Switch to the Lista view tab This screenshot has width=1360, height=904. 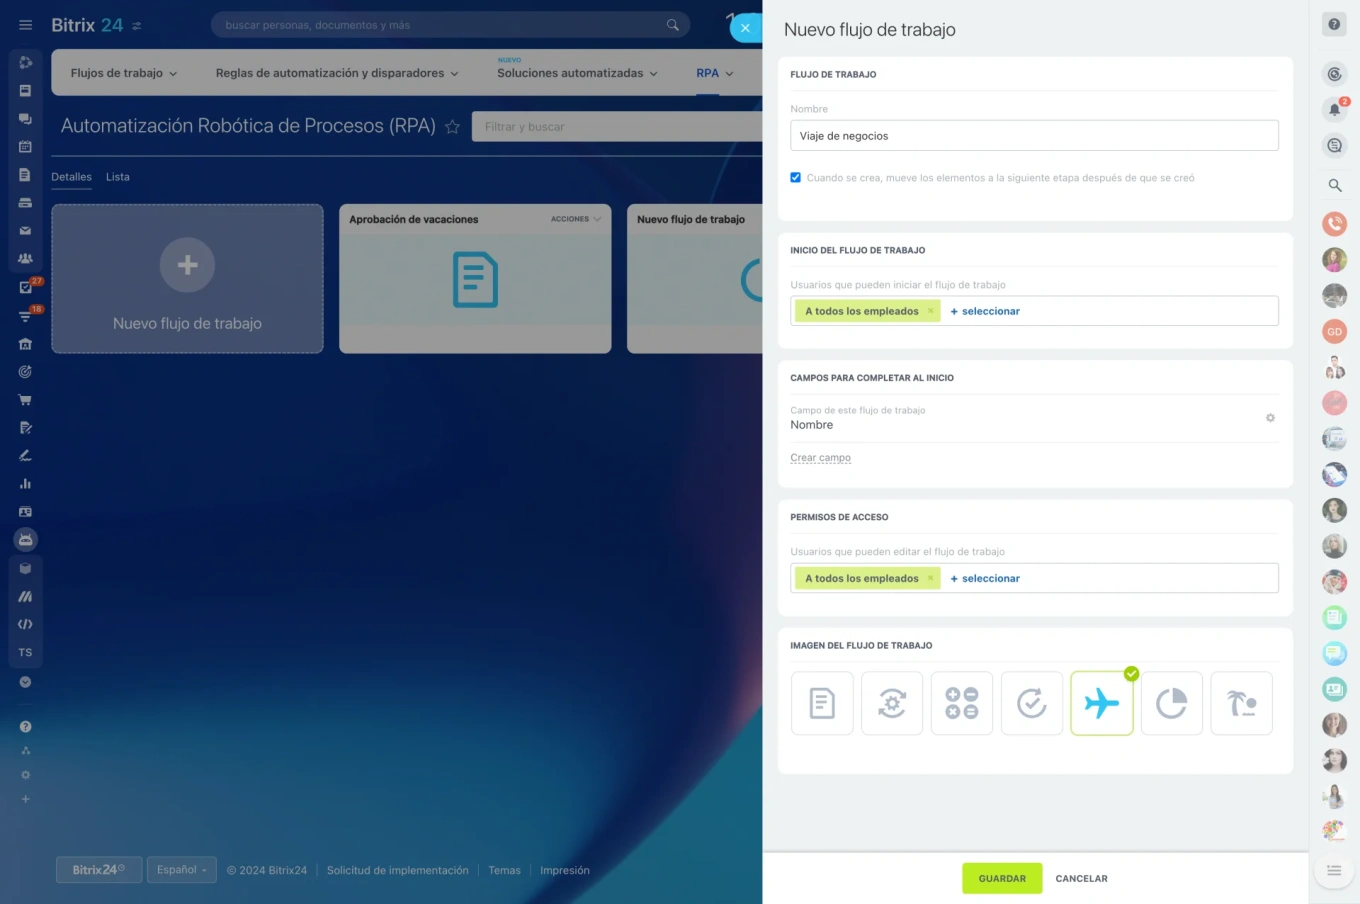(x=118, y=177)
